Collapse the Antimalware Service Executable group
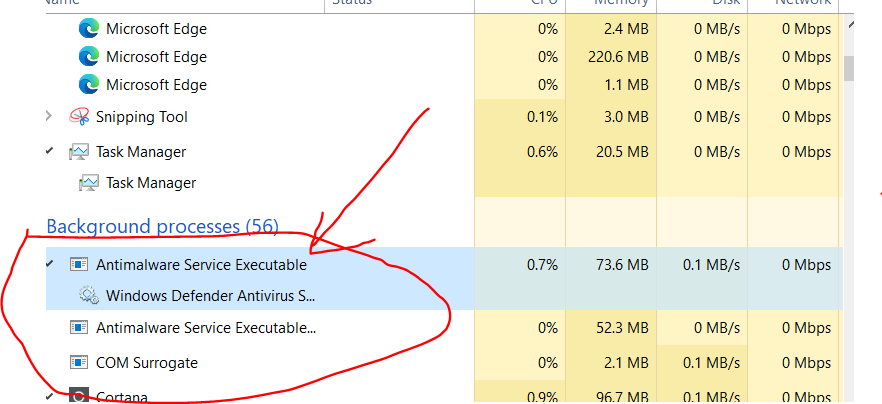This screenshot has width=882, height=404. (50, 263)
